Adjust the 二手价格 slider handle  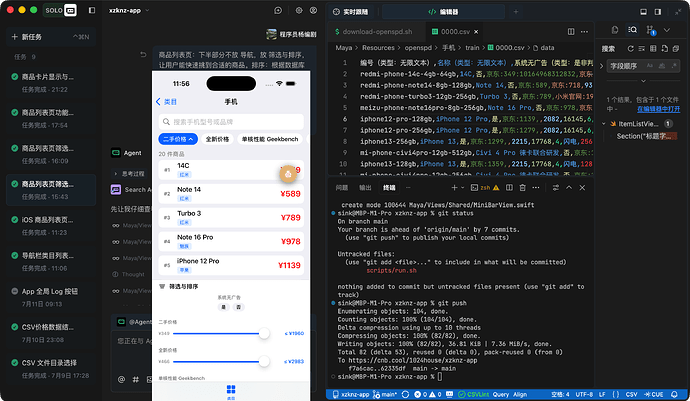[264, 333]
